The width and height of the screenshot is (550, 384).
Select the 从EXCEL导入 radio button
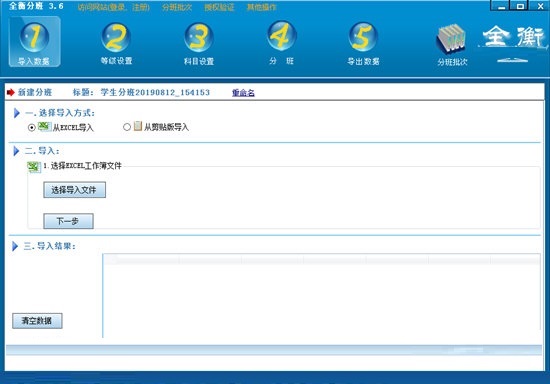32,127
